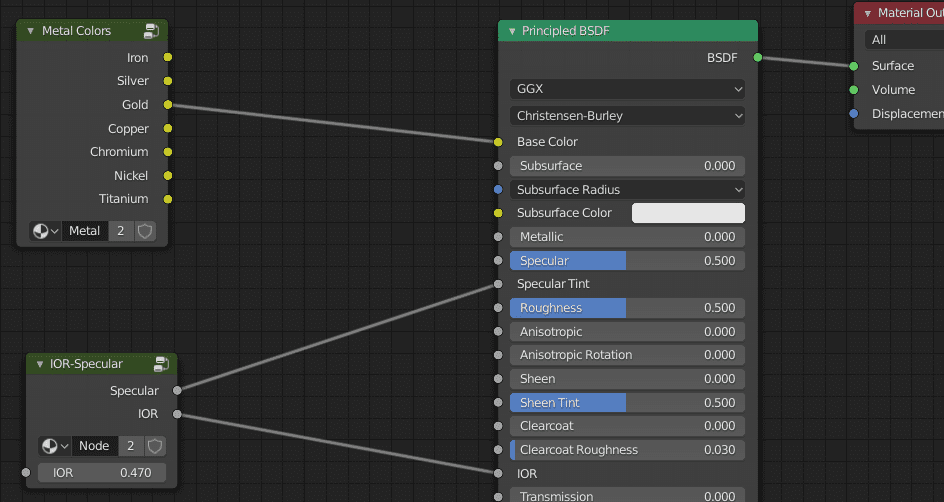The height and width of the screenshot is (502, 944).
Task: Click the Silver output socket
Action: tap(168, 81)
